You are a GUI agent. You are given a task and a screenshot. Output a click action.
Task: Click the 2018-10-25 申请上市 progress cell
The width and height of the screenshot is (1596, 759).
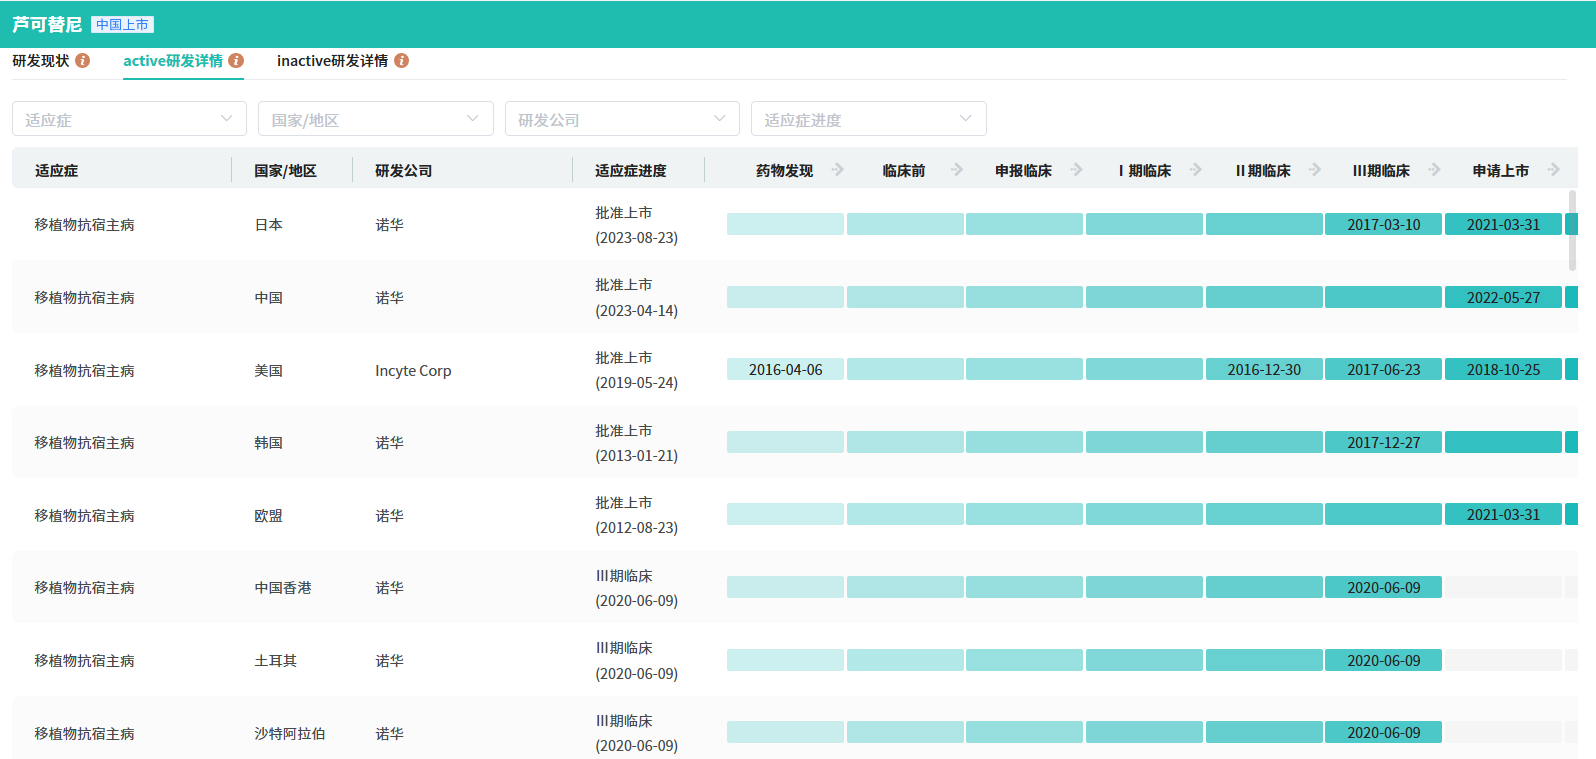(1503, 370)
